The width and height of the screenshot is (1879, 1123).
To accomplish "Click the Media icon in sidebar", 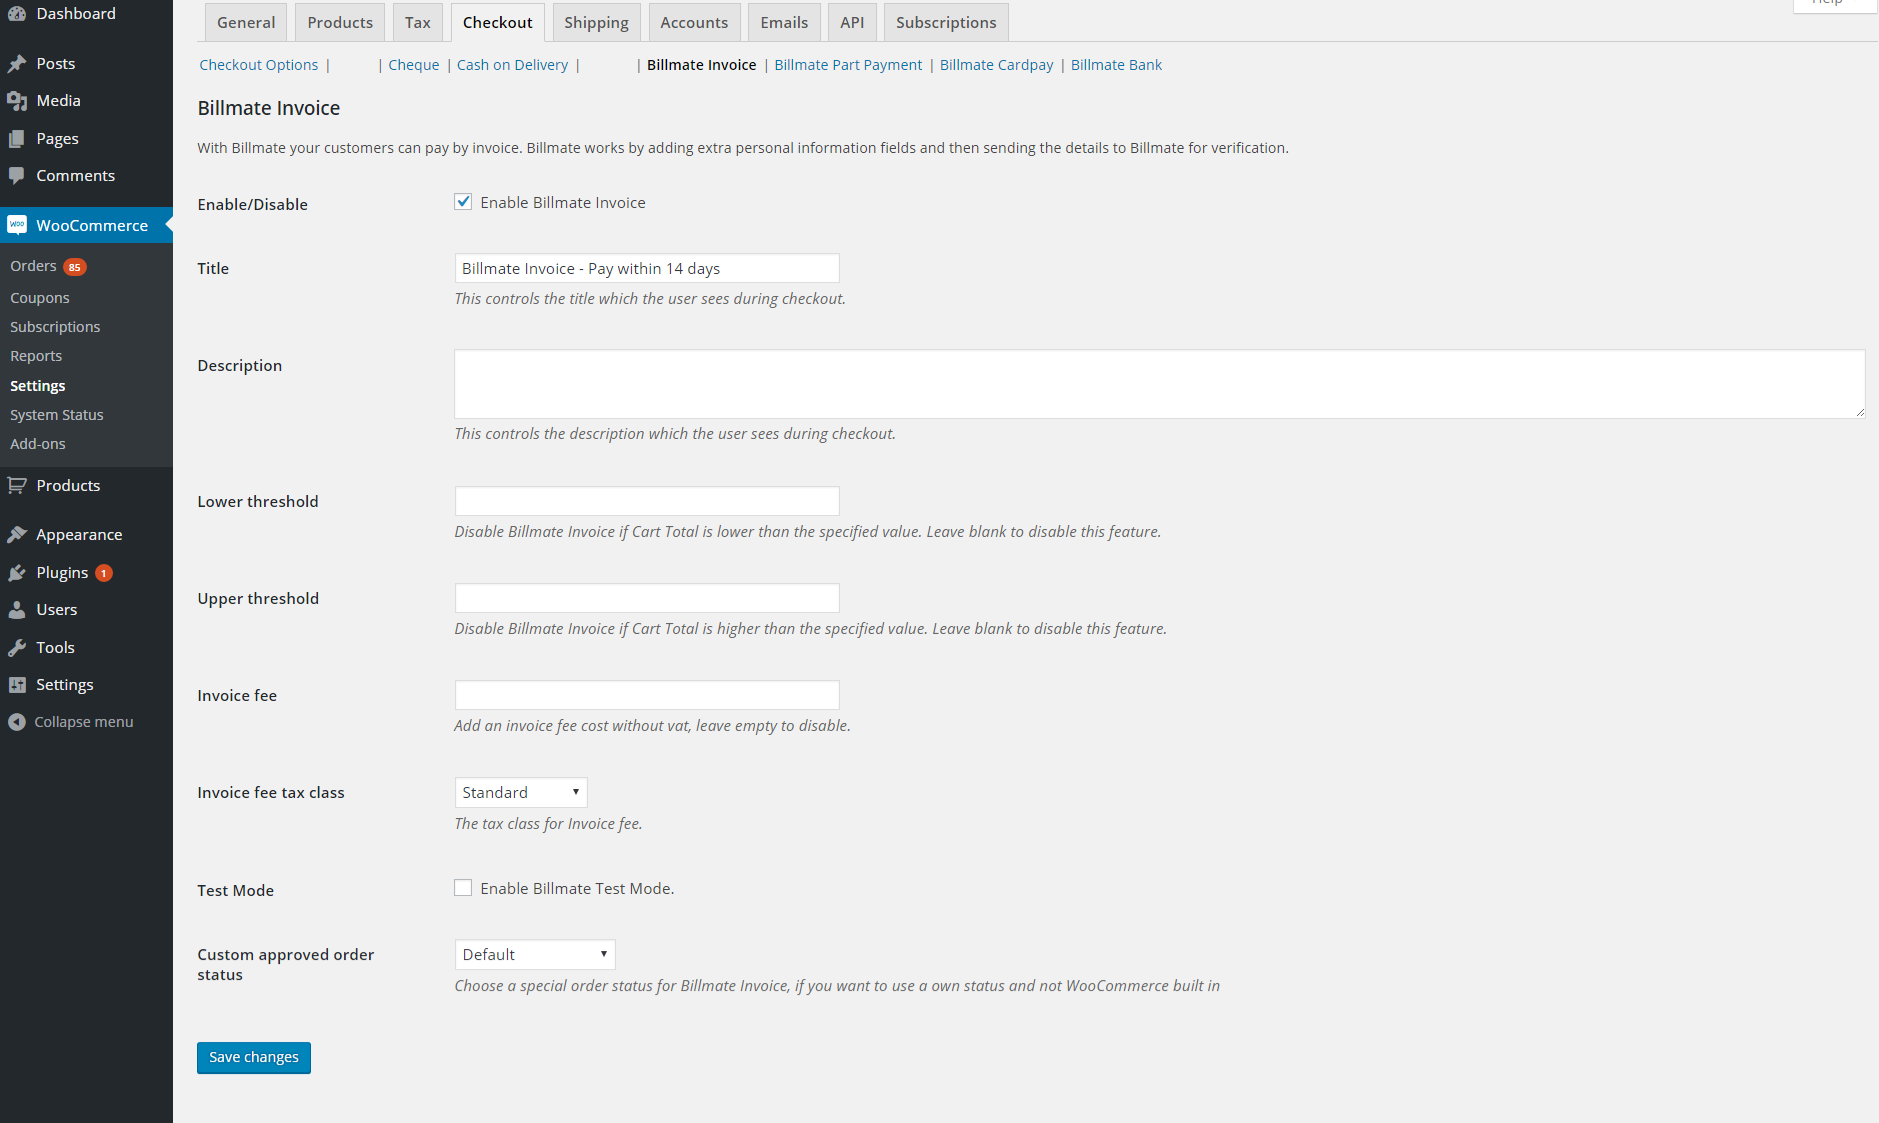I will click(17, 101).
